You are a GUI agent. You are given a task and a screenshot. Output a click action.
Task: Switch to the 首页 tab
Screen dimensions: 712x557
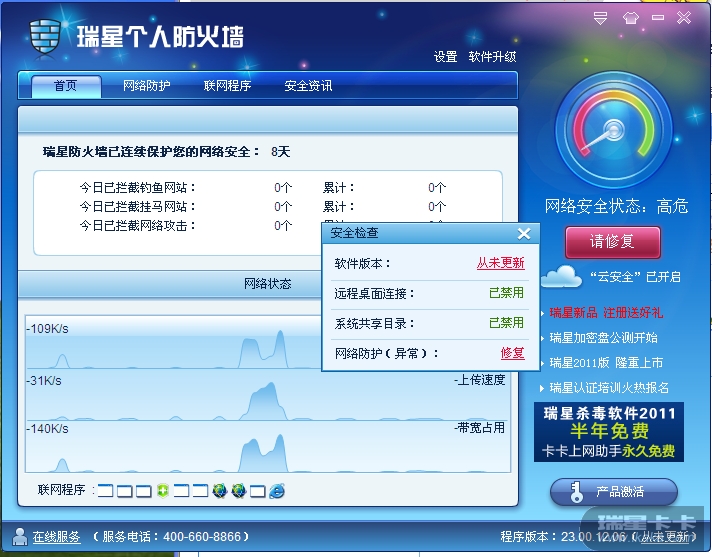pyautogui.click(x=66, y=86)
